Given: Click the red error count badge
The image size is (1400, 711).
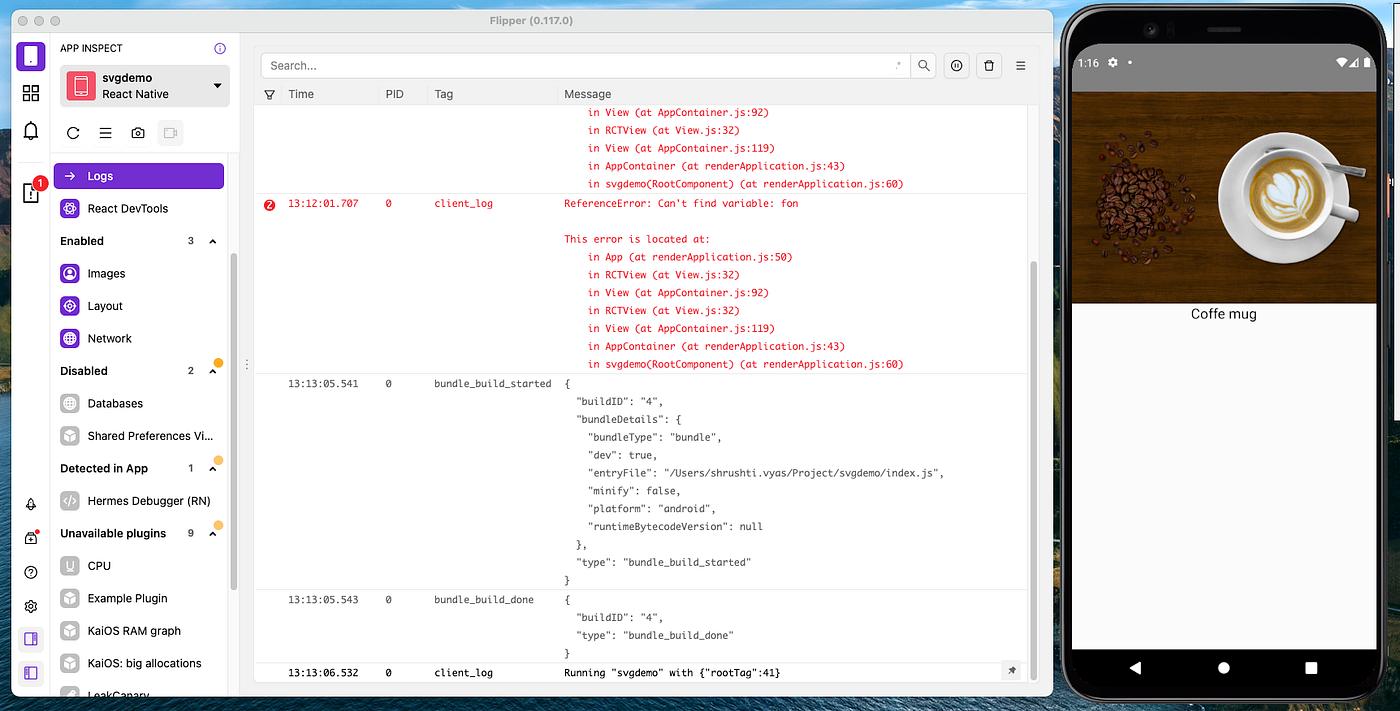Looking at the screenshot, I should pyautogui.click(x=269, y=204).
